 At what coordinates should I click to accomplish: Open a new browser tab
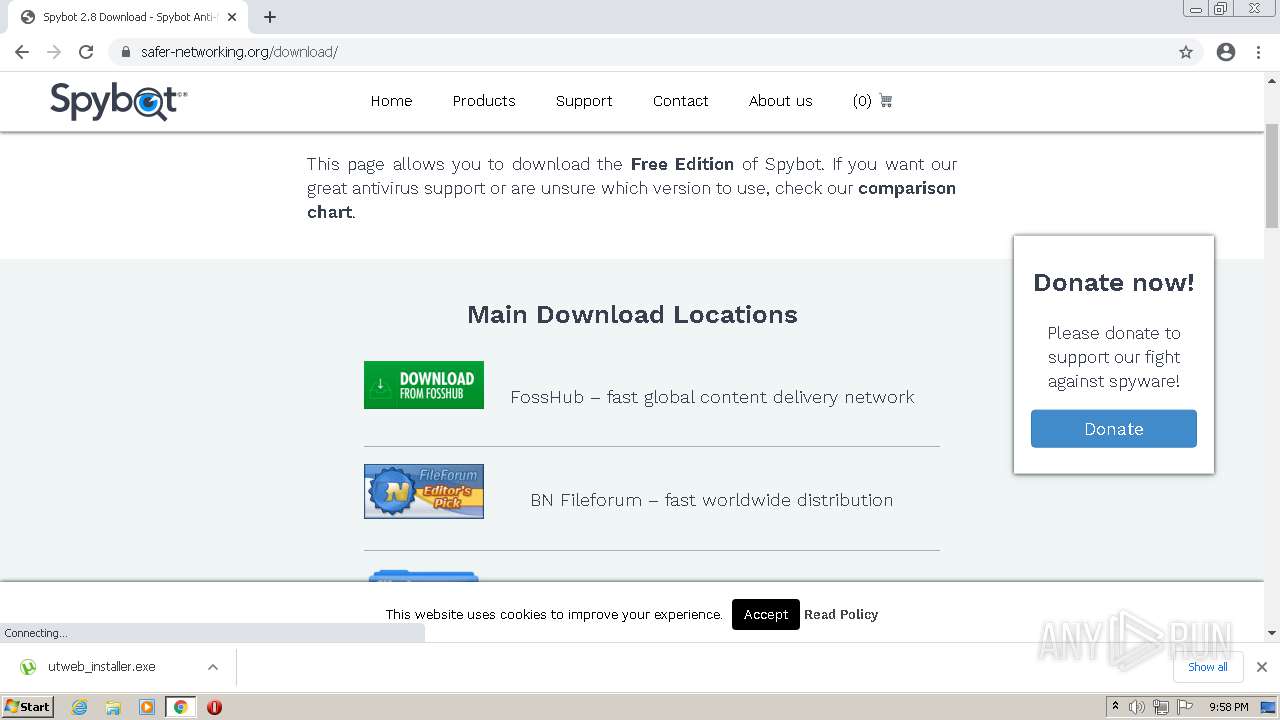pos(270,17)
